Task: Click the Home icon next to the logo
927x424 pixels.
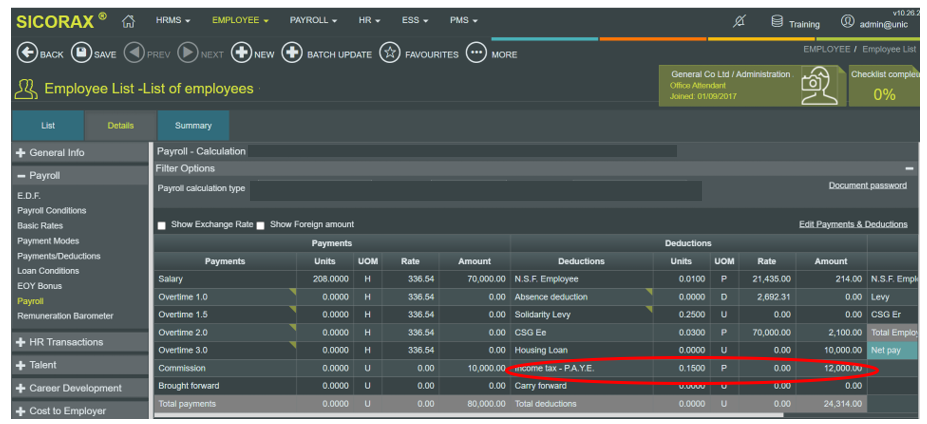Action: coord(128,21)
